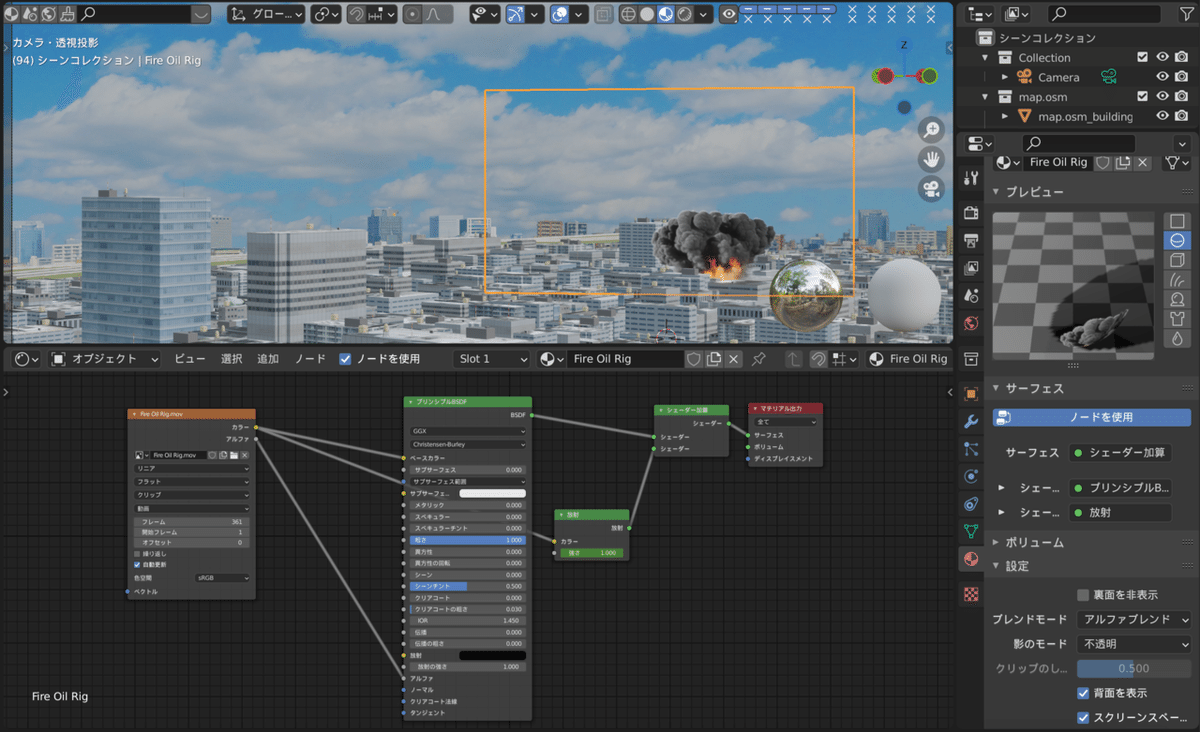Uncheck the 背面を表示 checkbox

pyautogui.click(x=1083, y=693)
